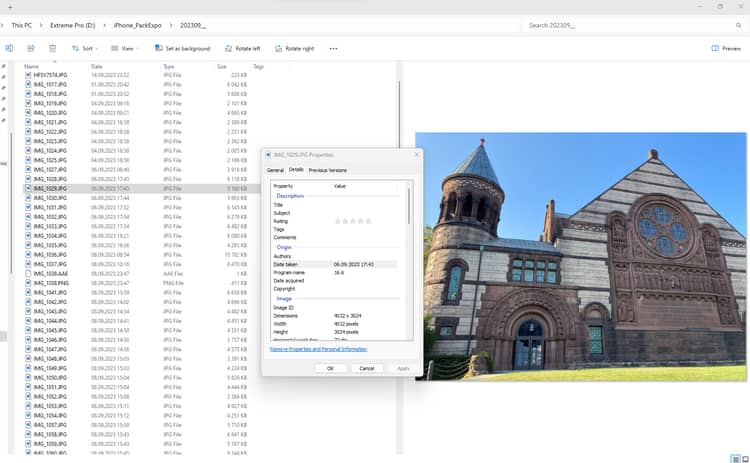Click the file icon of IMG_1027.JPG

click(x=28, y=169)
